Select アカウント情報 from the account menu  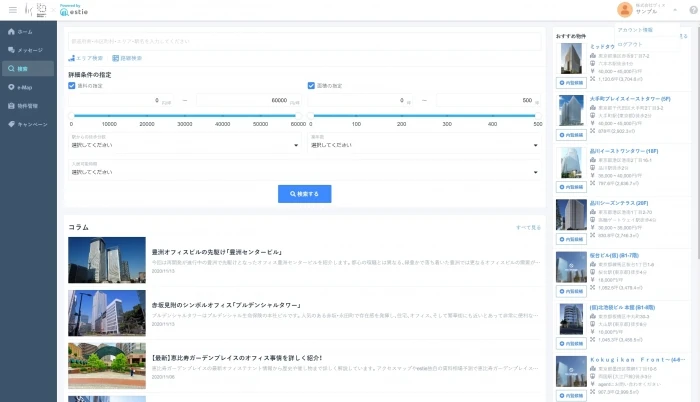point(628,30)
